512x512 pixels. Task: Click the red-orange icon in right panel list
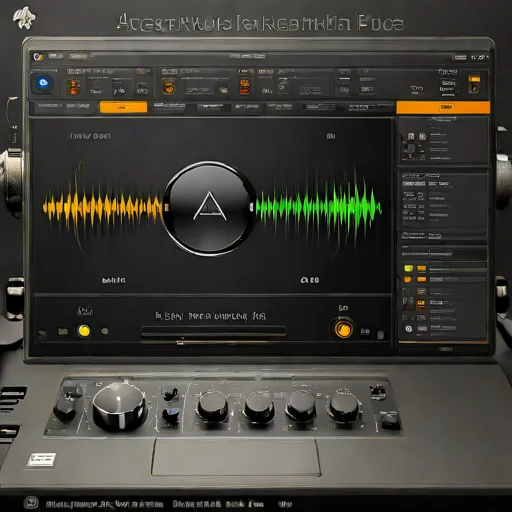421,304
